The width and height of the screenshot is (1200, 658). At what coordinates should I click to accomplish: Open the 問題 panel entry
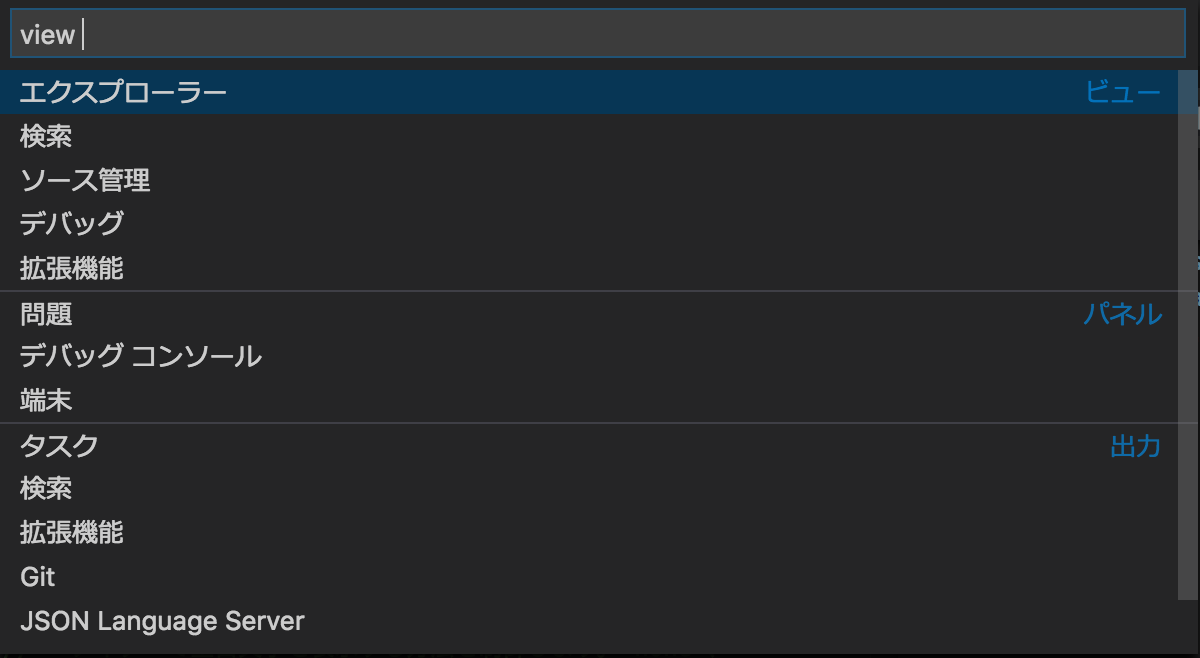46,314
